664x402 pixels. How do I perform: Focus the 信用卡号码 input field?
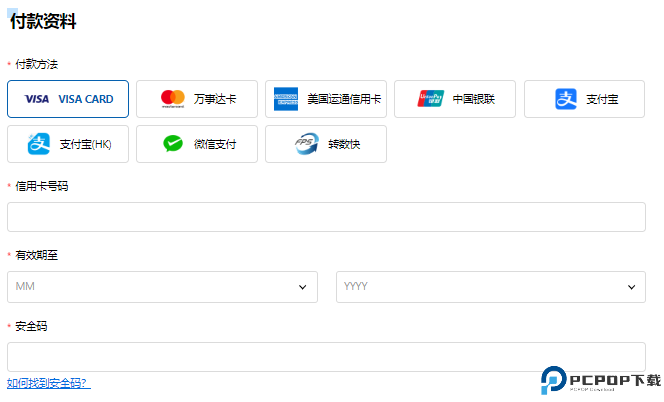coord(326,217)
